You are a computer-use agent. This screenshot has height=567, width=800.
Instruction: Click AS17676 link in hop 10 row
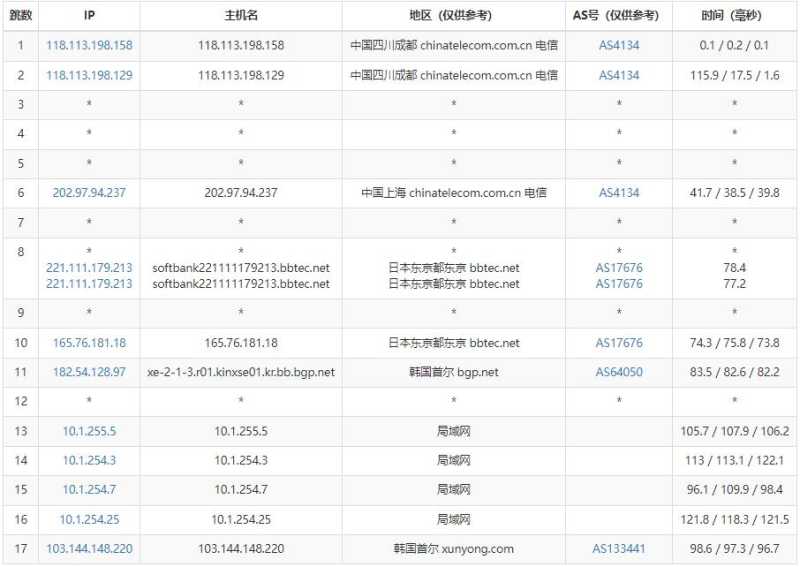(619, 343)
